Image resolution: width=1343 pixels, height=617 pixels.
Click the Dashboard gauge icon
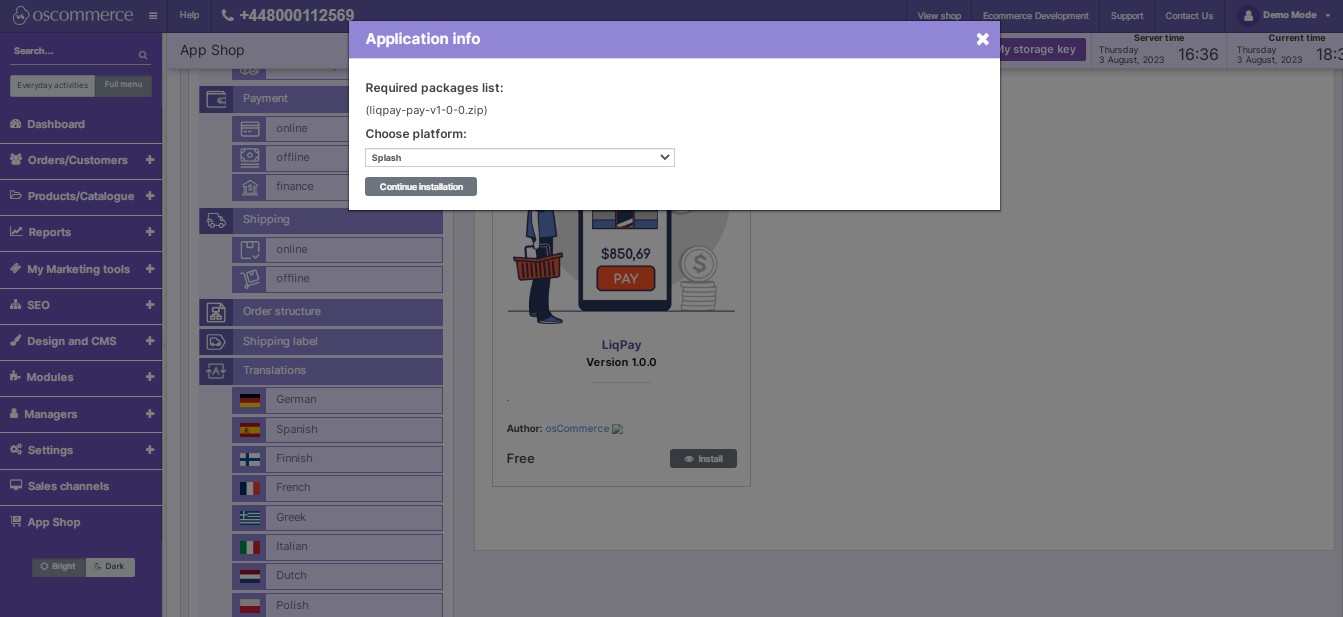click(16, 124)
